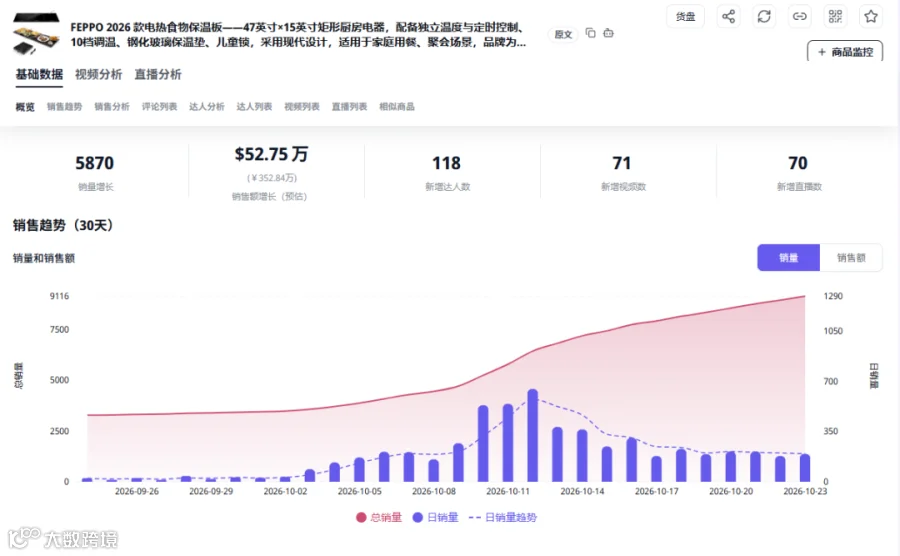Click the refresh data icon
The width and height of the screenshot is (900, 556).
[x=764, y=16]
